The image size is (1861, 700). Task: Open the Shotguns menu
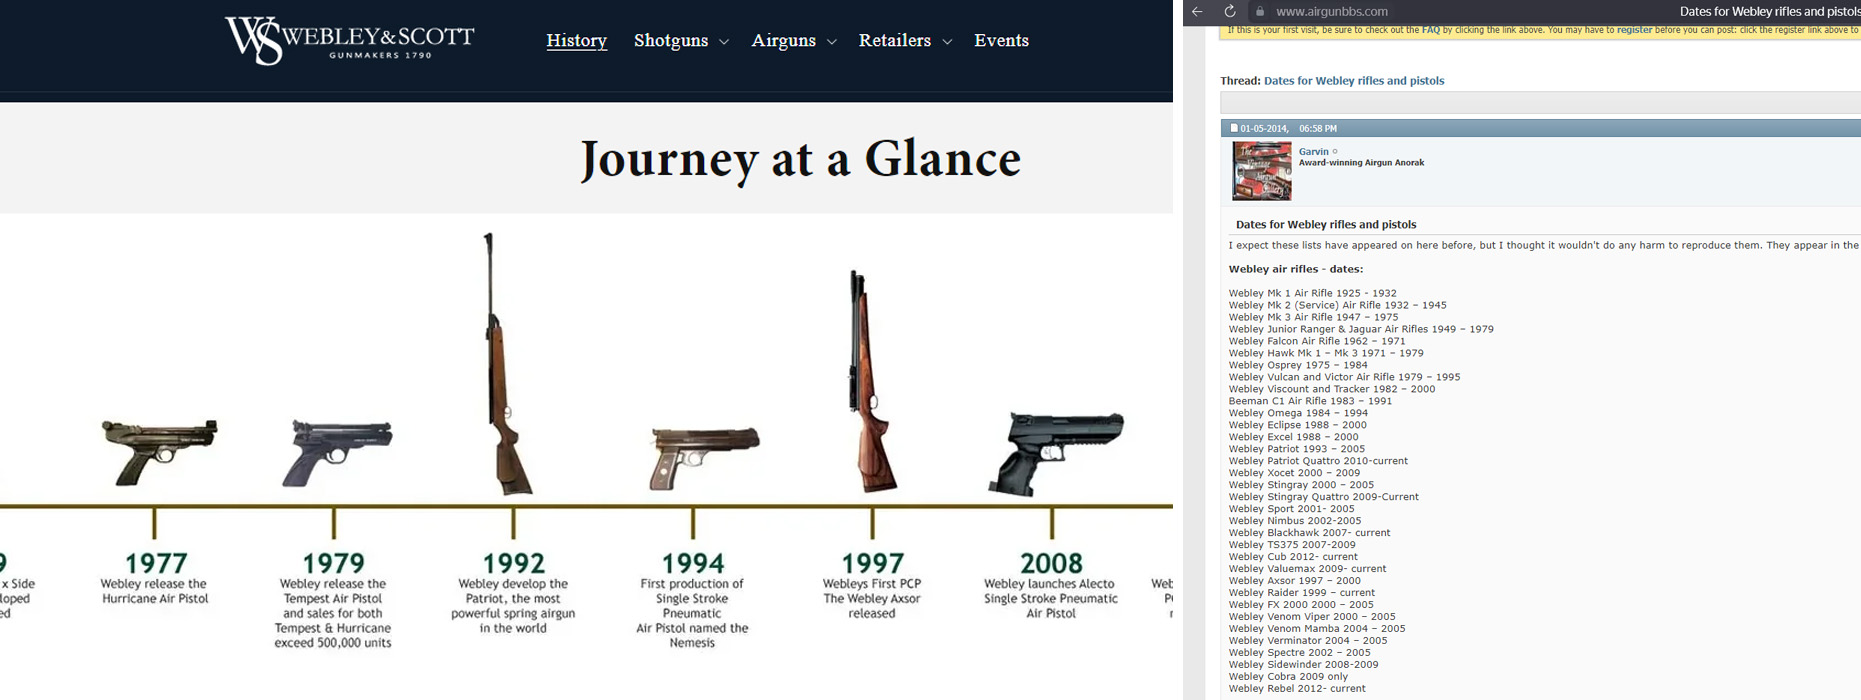671,40
